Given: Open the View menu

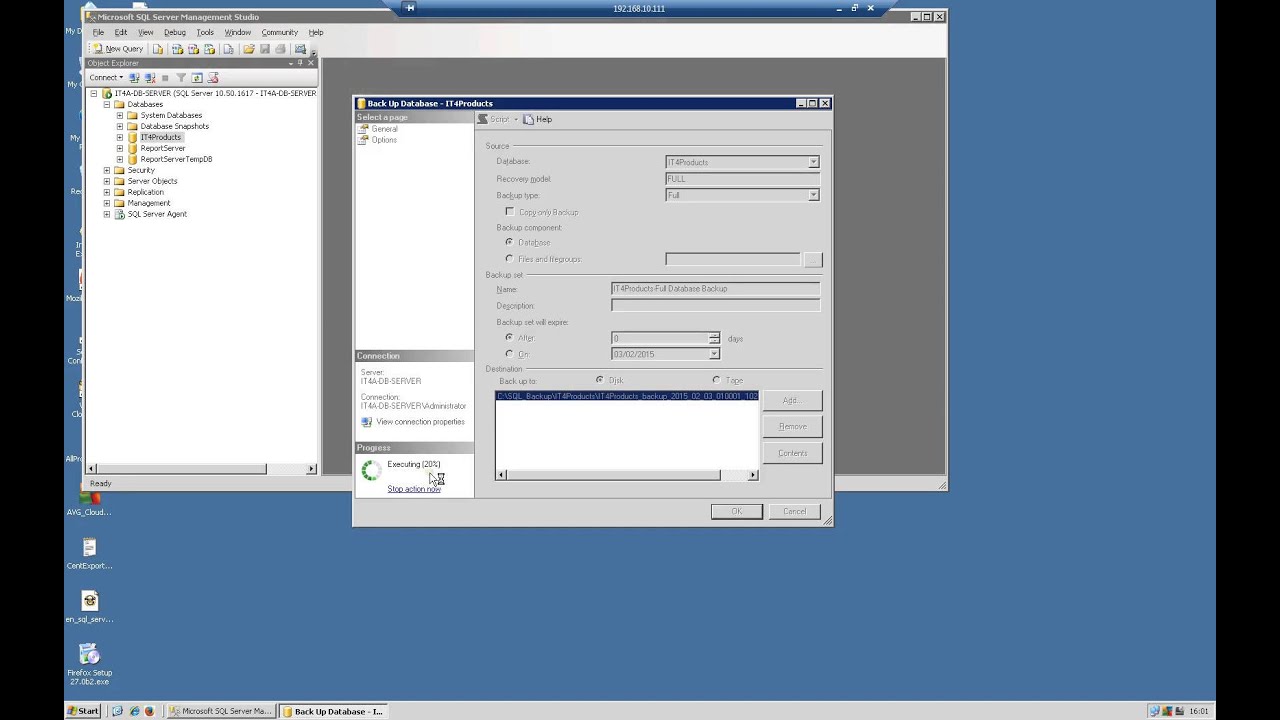Looking at the screenshot, I should tap(146, 32).
